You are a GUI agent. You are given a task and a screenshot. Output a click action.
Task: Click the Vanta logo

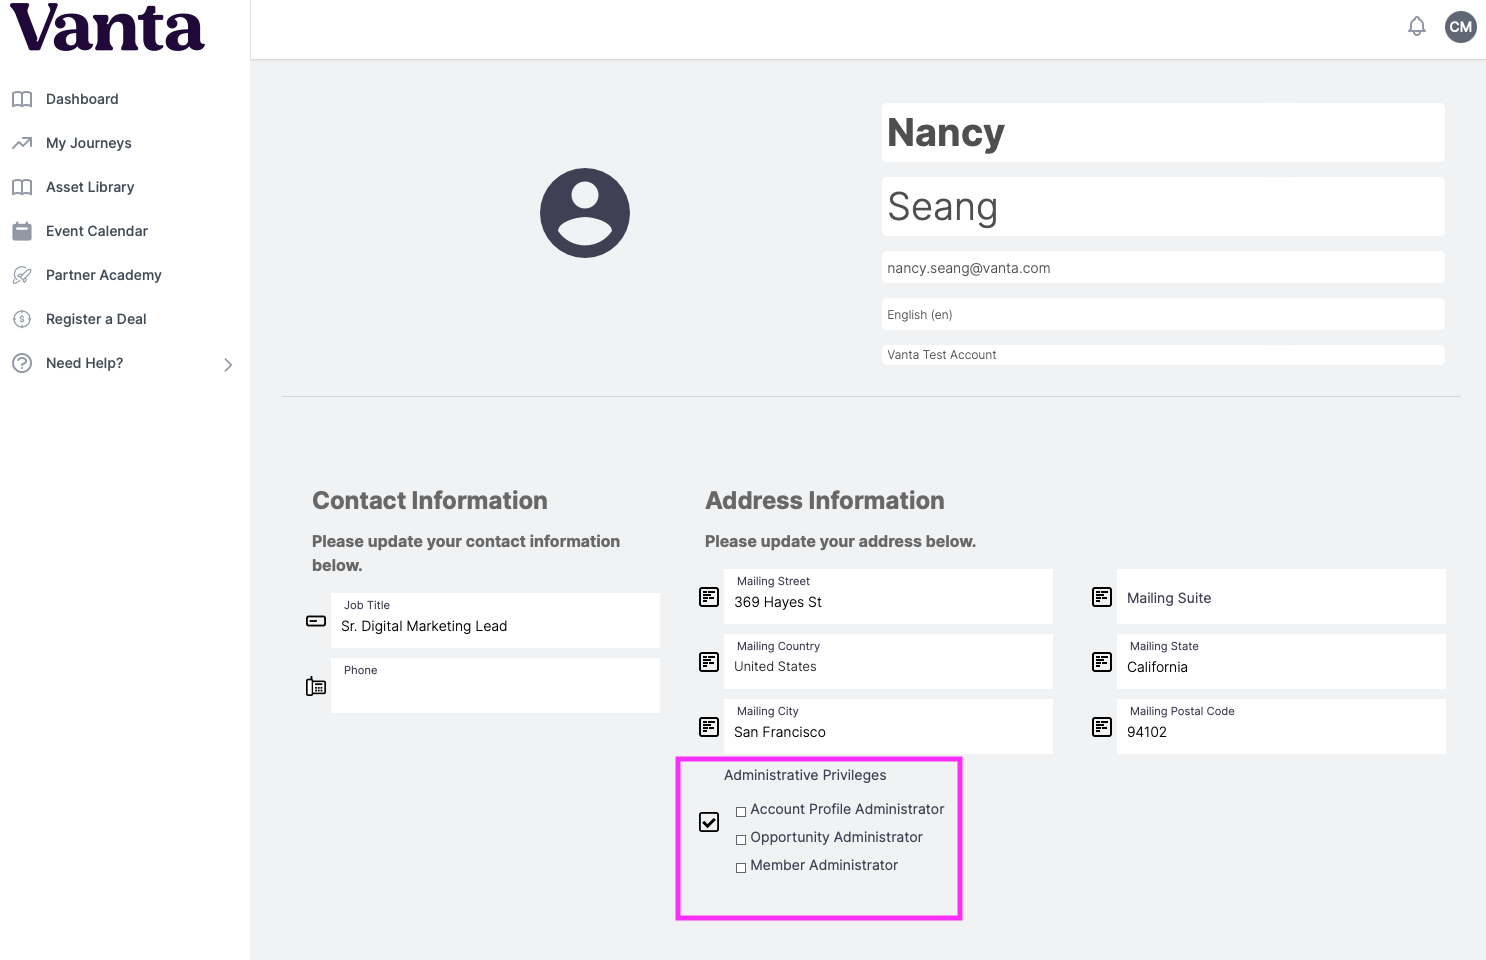click(x=107, y=27)
